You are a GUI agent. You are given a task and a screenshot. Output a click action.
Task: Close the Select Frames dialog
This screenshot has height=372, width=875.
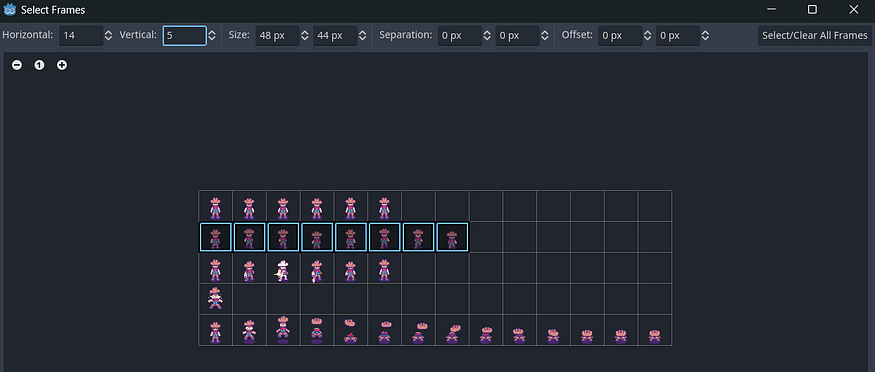click(853, 9)
